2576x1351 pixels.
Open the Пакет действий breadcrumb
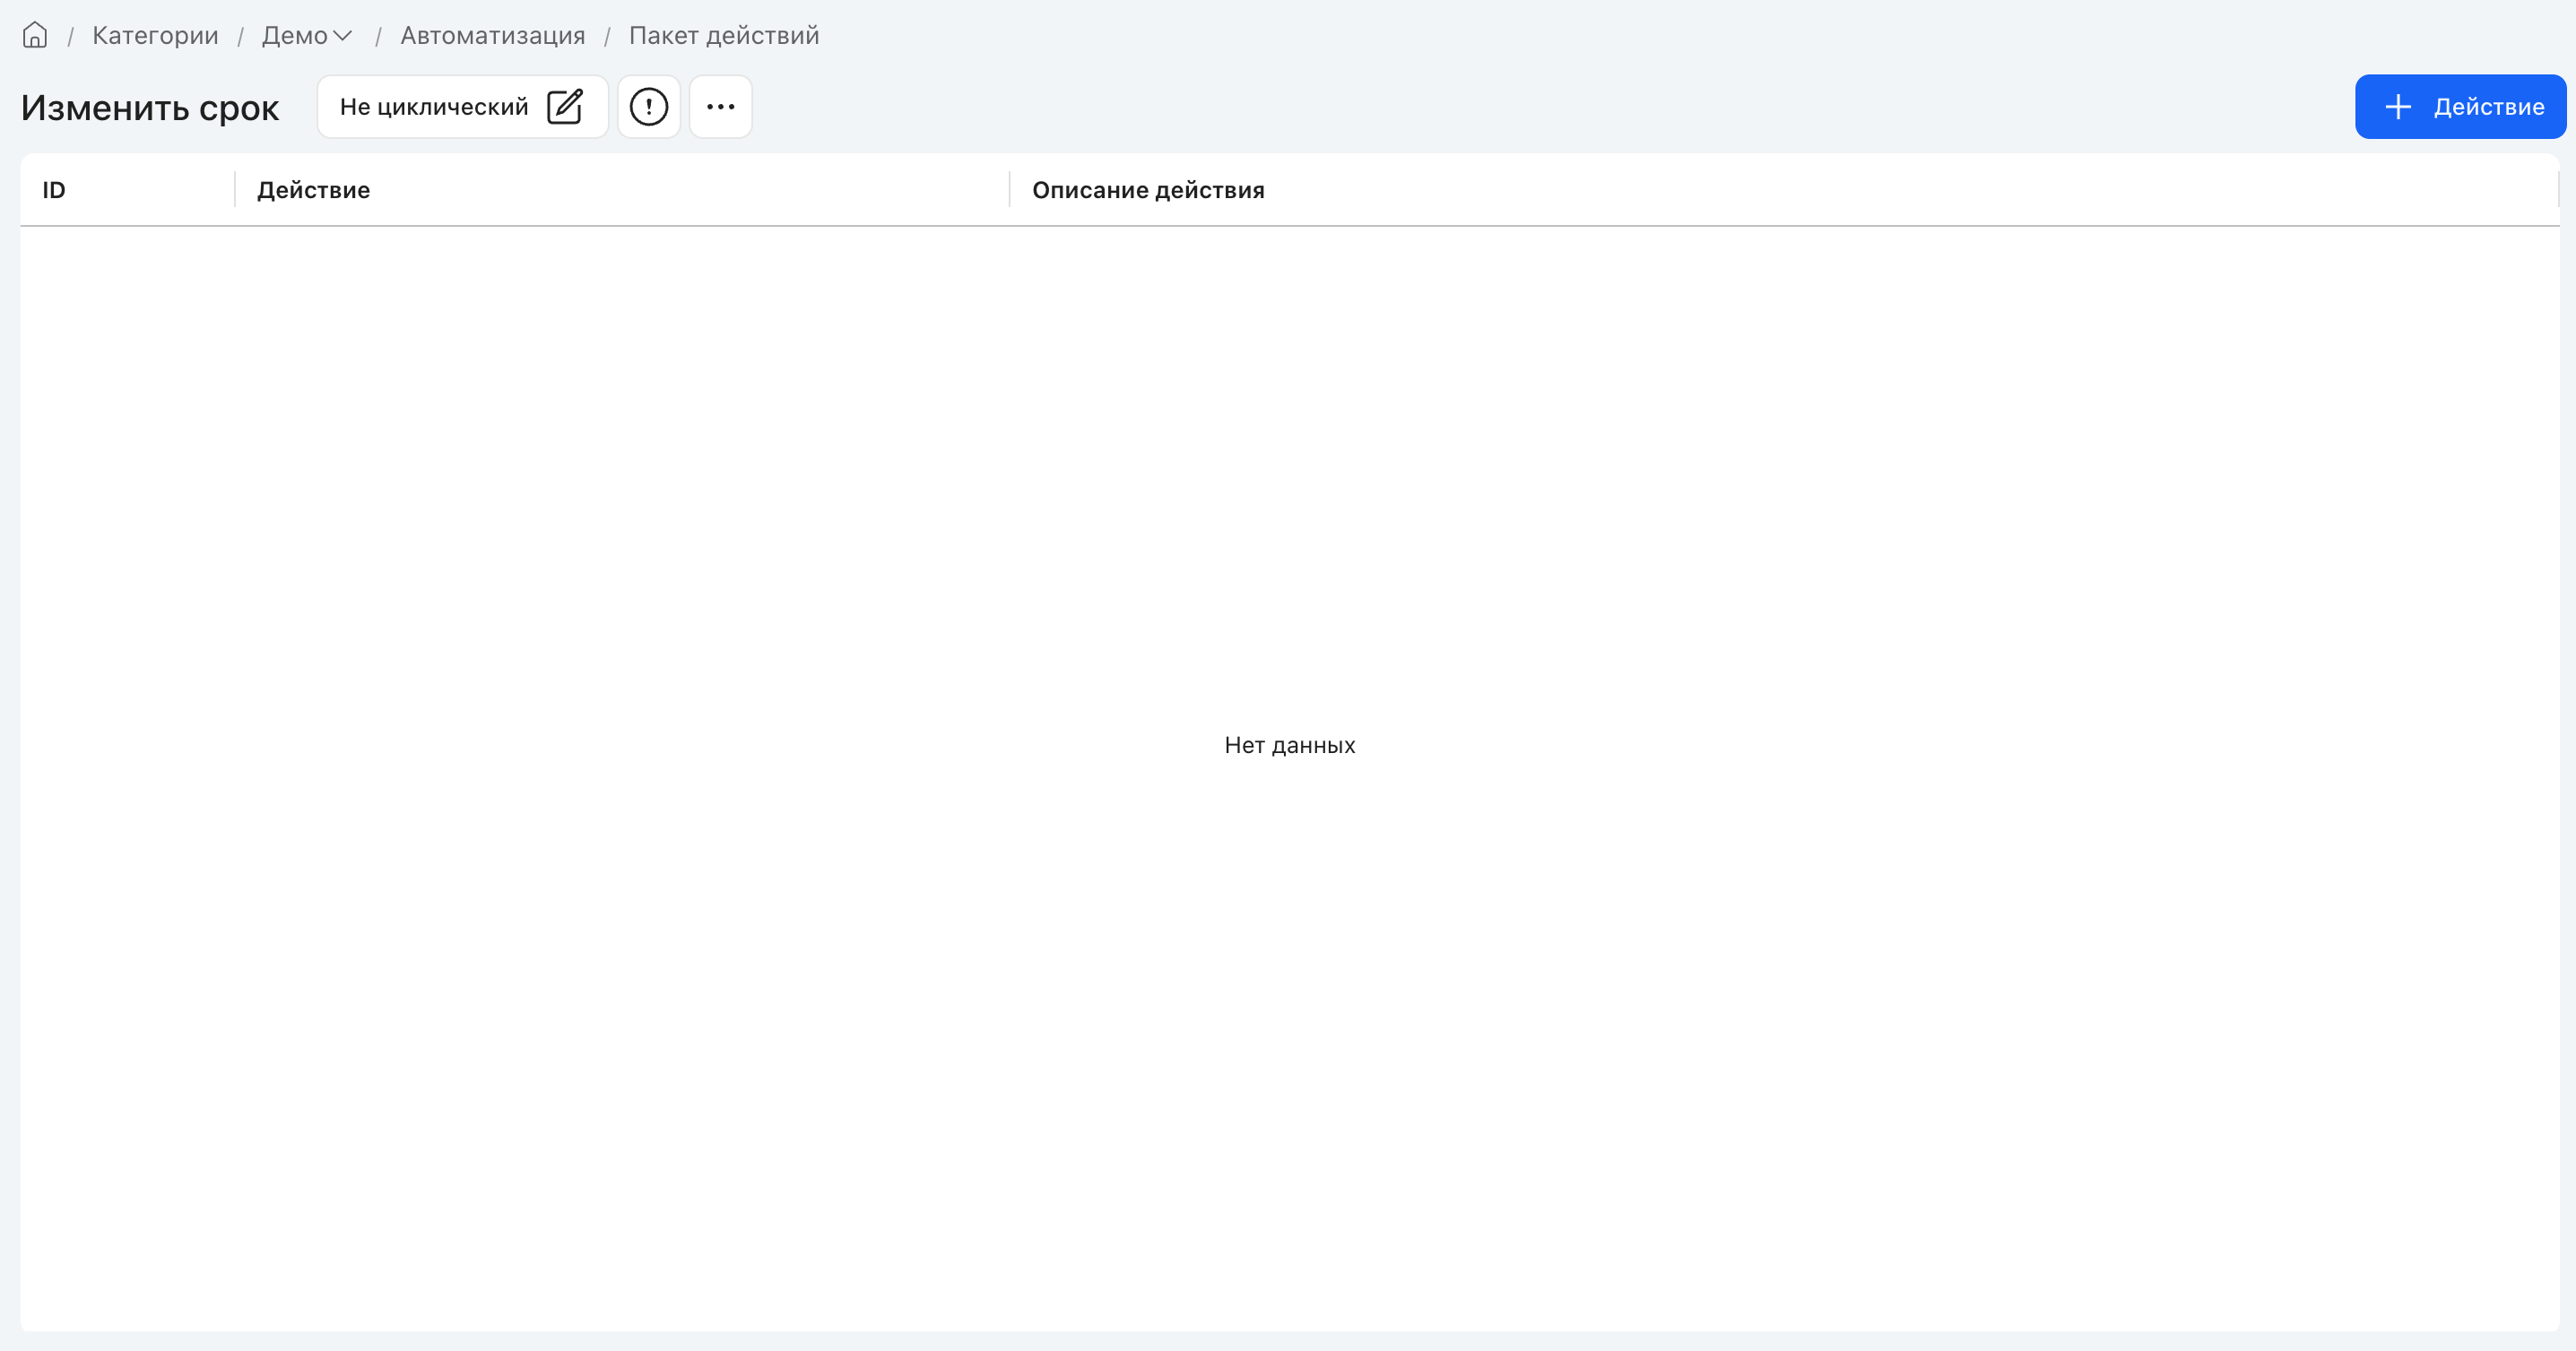tap(724, 35)
